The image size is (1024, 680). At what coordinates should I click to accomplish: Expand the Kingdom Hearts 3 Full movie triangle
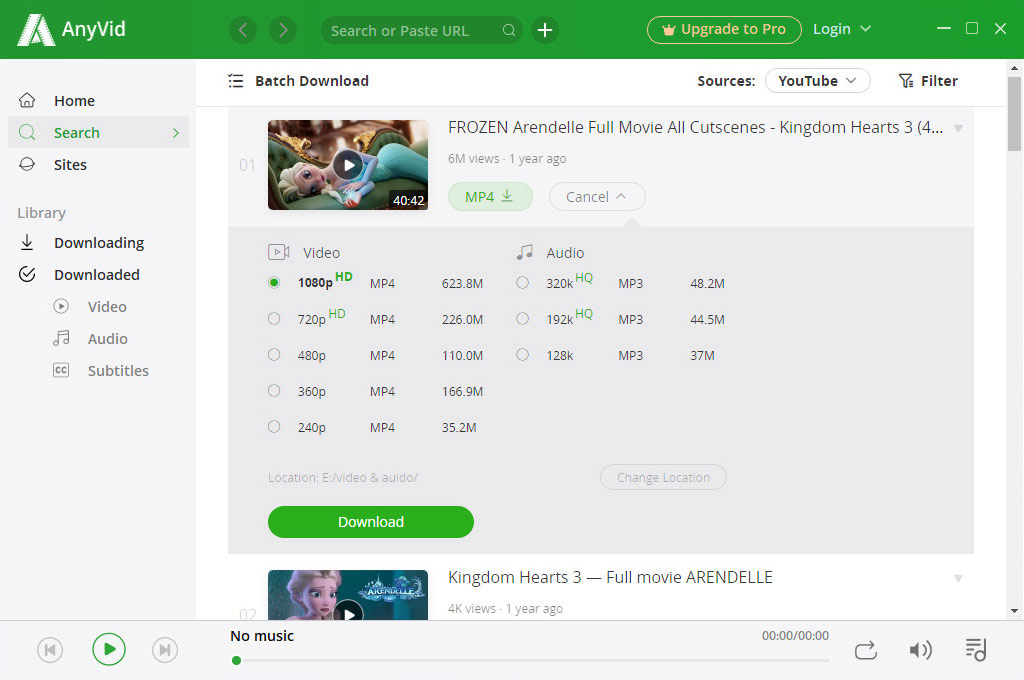pos(958,578)
